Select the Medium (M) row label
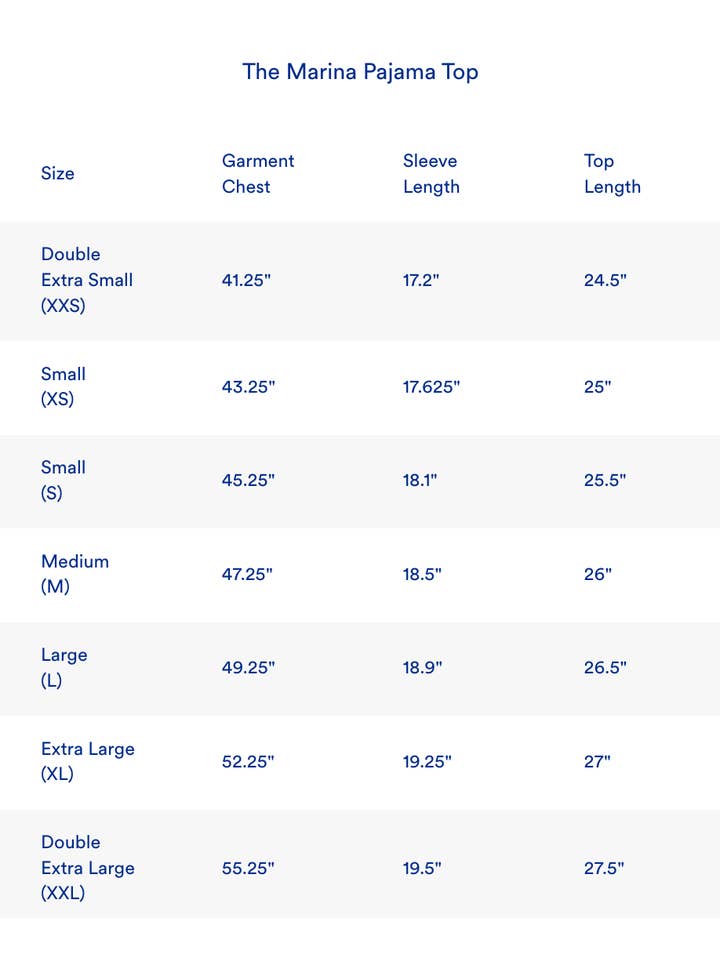The height and width of the screenshot is (960, 720). (75, 574)
